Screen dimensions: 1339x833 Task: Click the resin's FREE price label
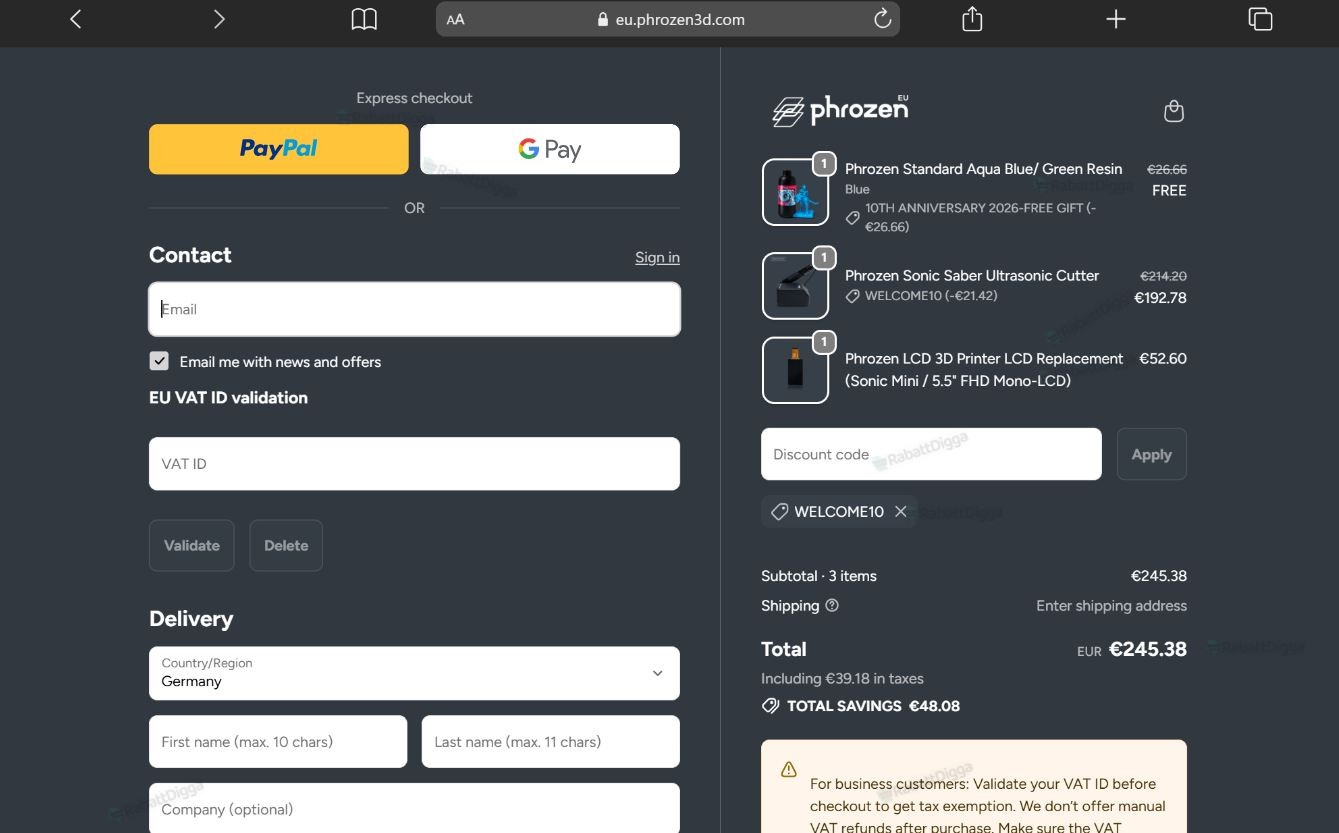(1169, 190)
